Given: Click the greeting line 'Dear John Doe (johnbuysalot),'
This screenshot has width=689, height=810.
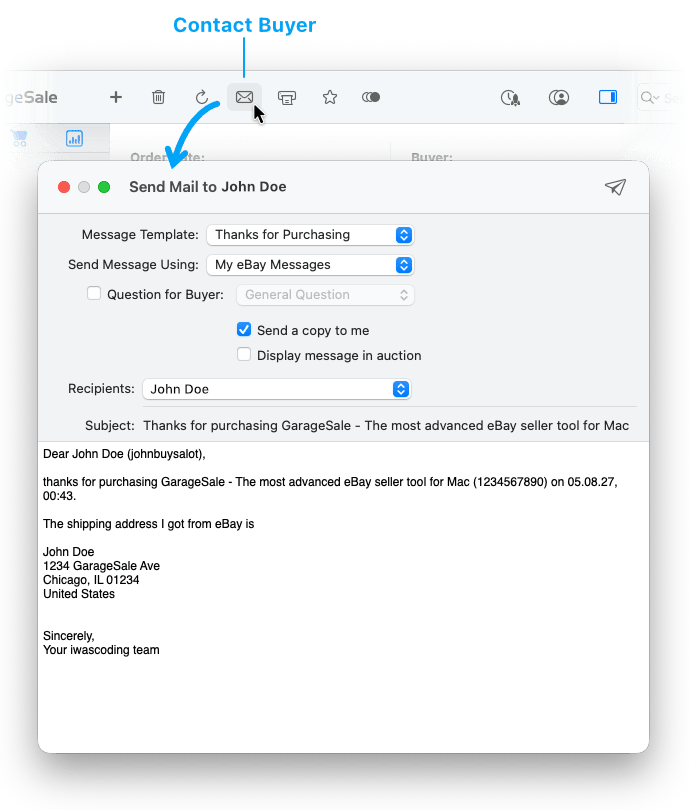Looking at the screenshot, I should pyautogui.click(x=124, y=454).
